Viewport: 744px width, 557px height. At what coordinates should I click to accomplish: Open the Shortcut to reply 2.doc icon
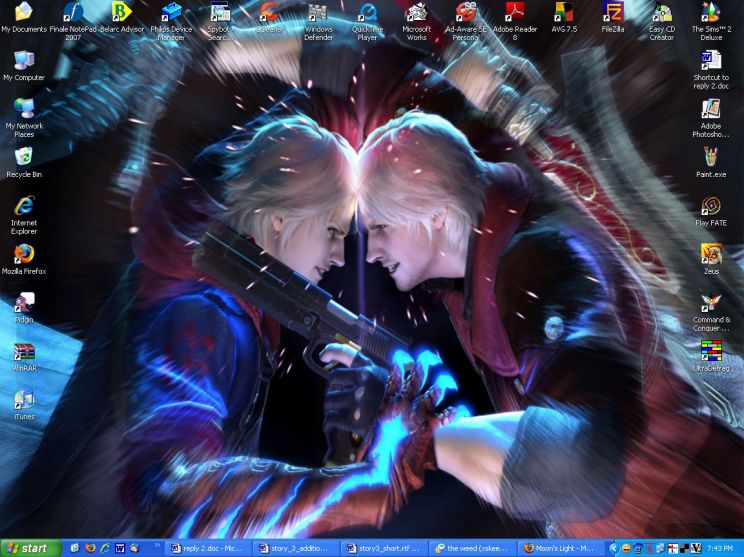711,69
